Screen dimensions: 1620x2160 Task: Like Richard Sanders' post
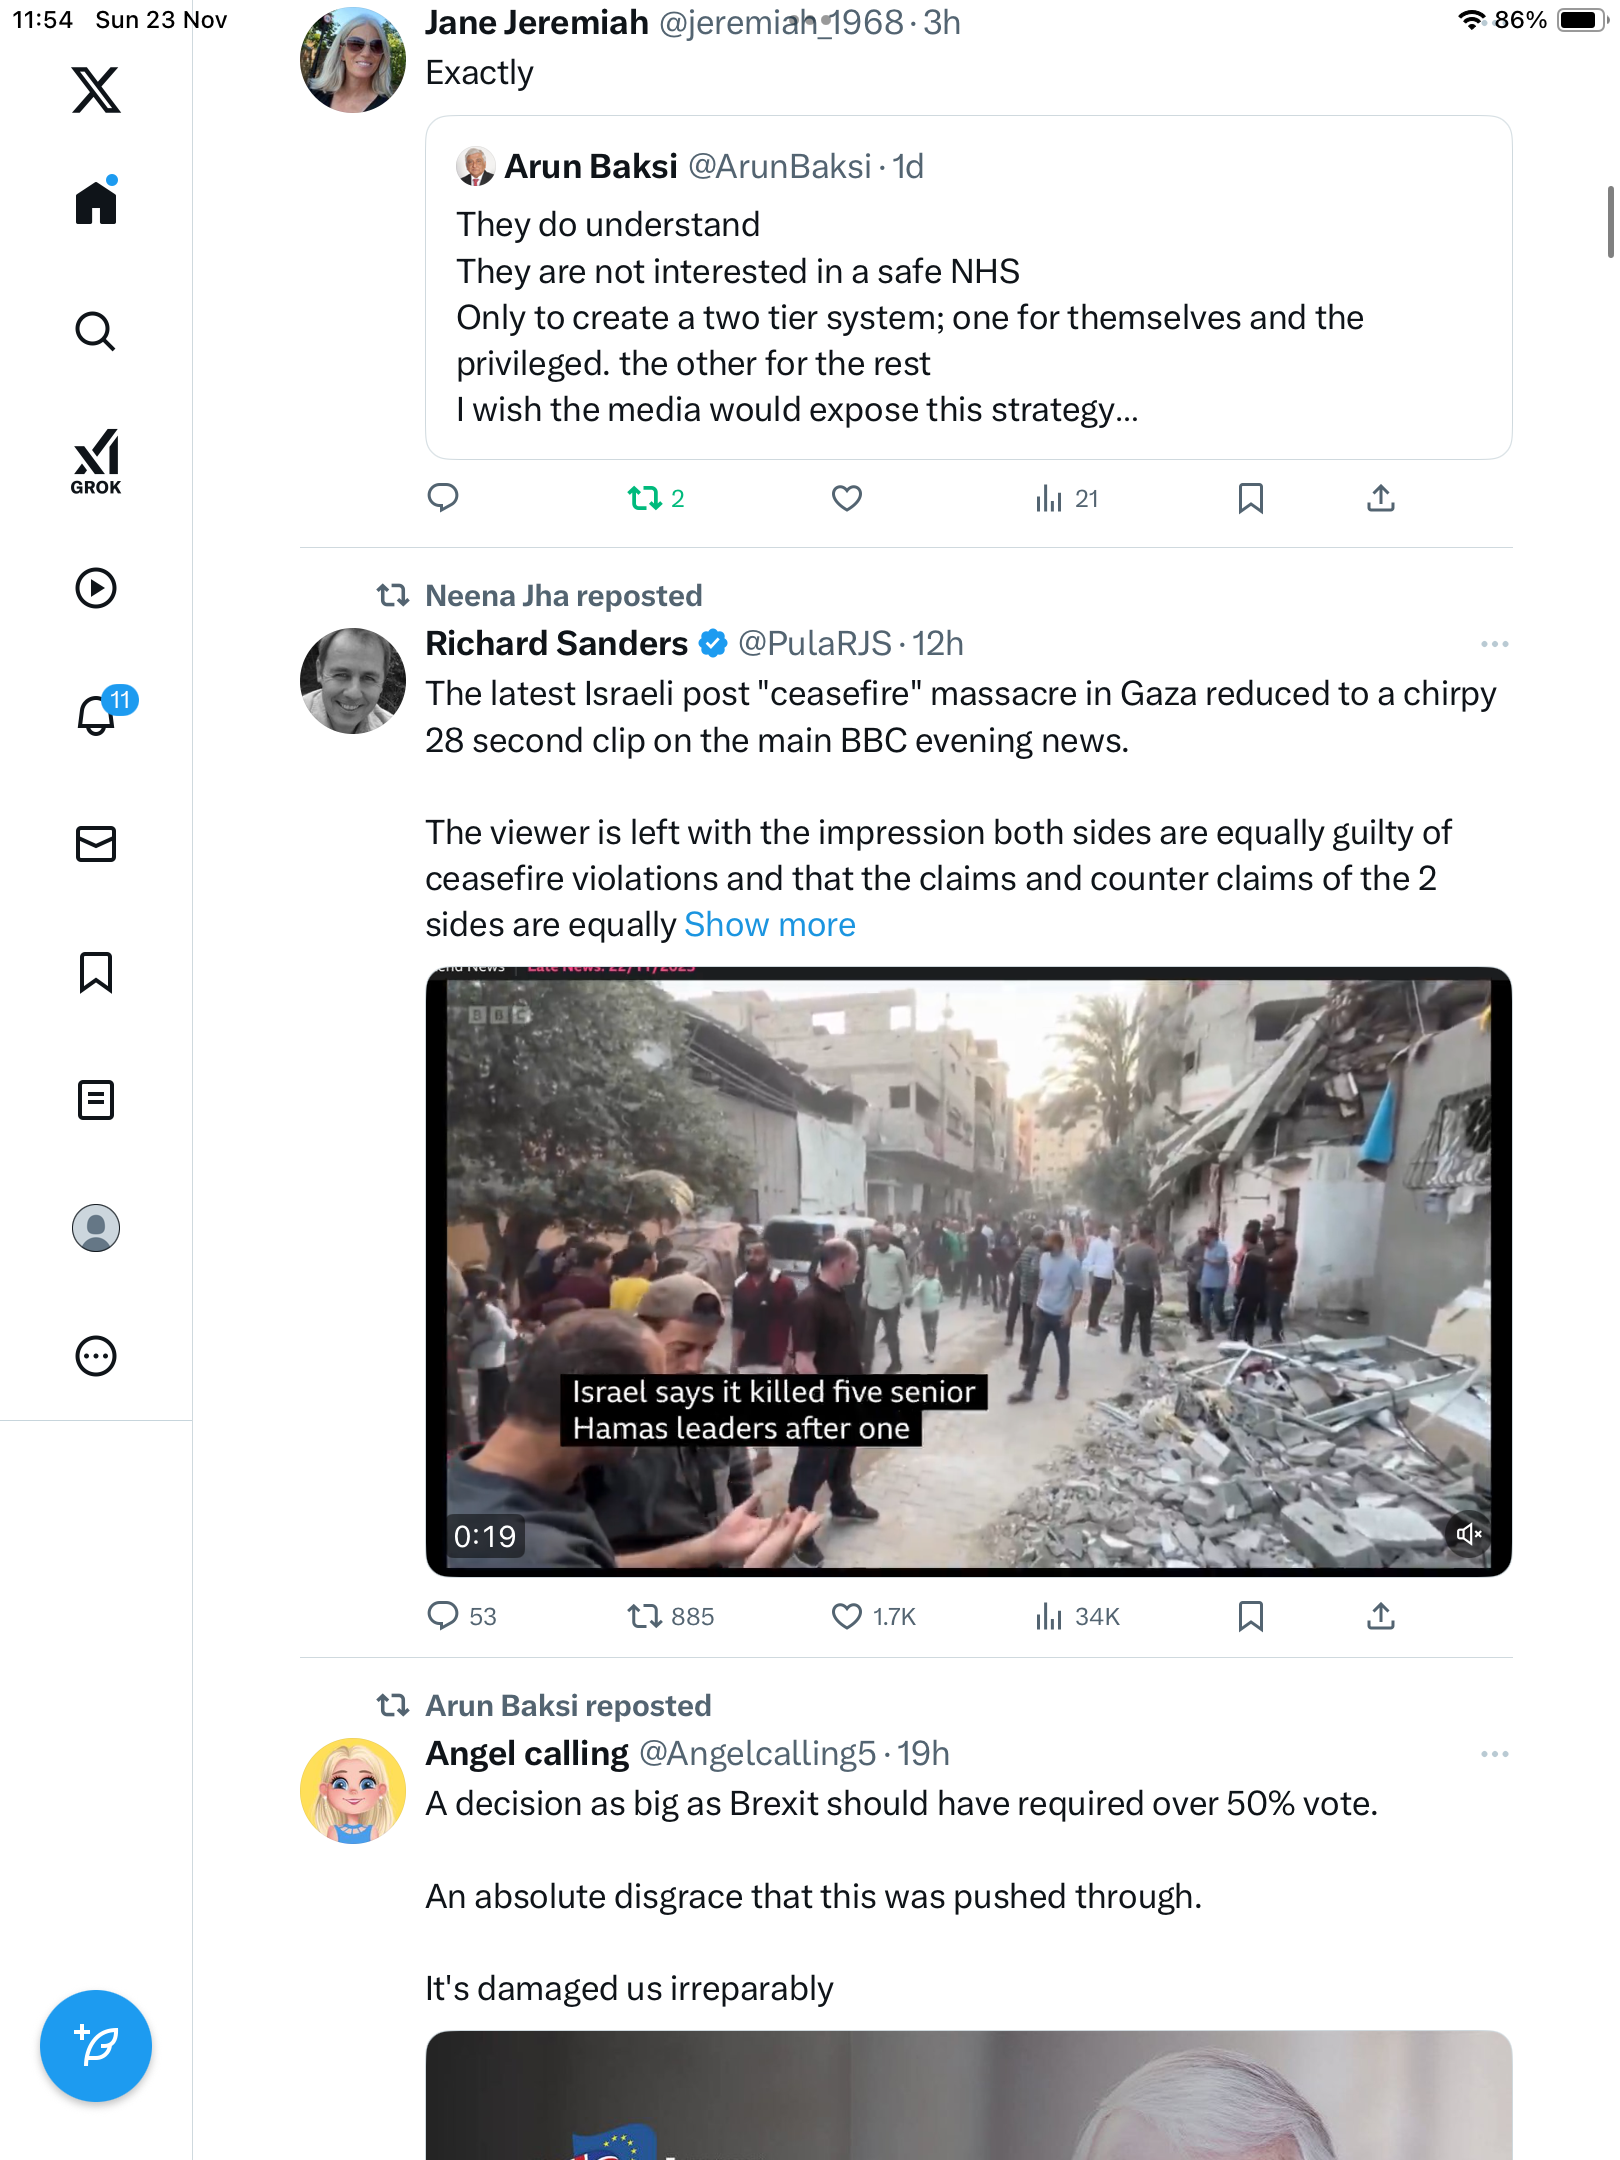click(x=847, y=1616)
